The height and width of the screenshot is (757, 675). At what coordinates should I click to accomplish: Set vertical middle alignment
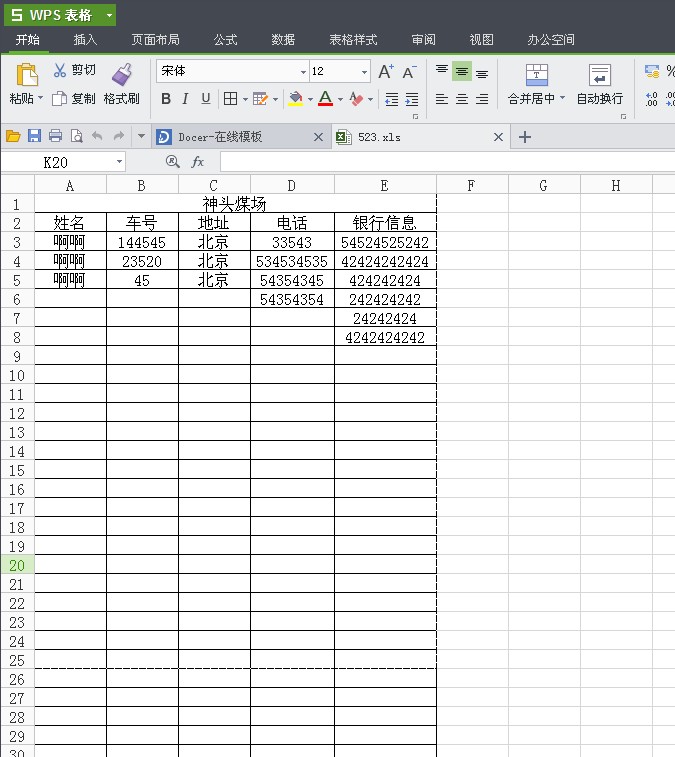pos(462,71)
